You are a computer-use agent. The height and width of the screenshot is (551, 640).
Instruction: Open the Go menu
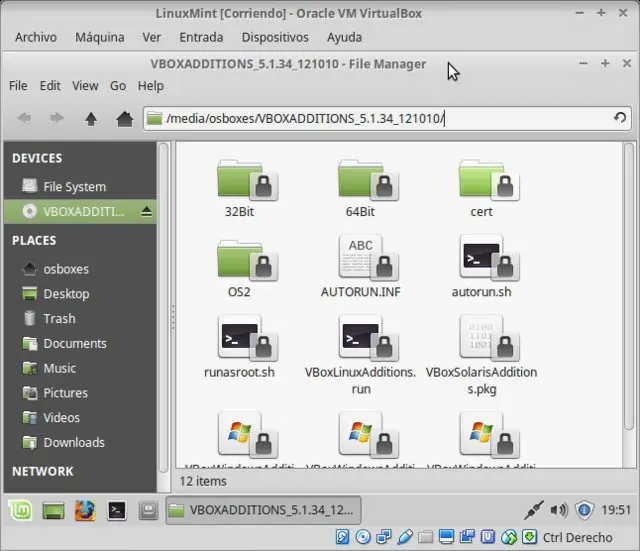point(118,86)
